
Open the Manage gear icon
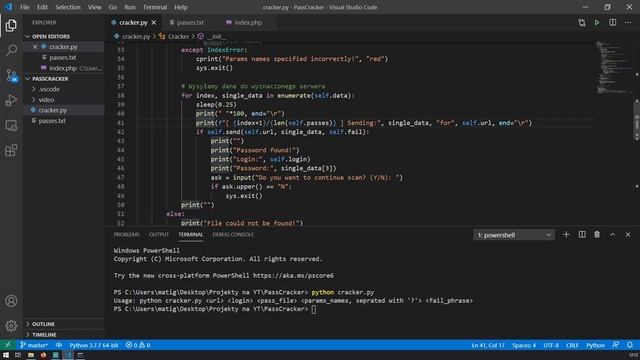point(11,326)
